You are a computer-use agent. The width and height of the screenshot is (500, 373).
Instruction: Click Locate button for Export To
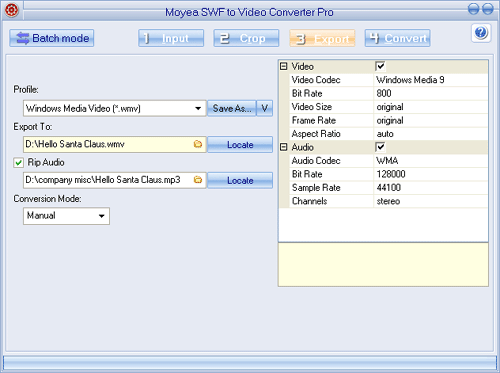240,144
